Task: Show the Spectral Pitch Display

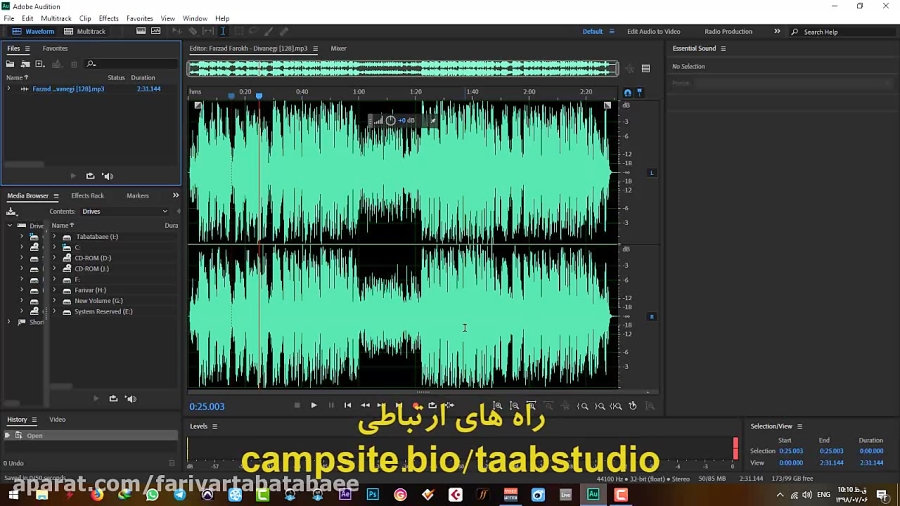Action: [156, 32]
